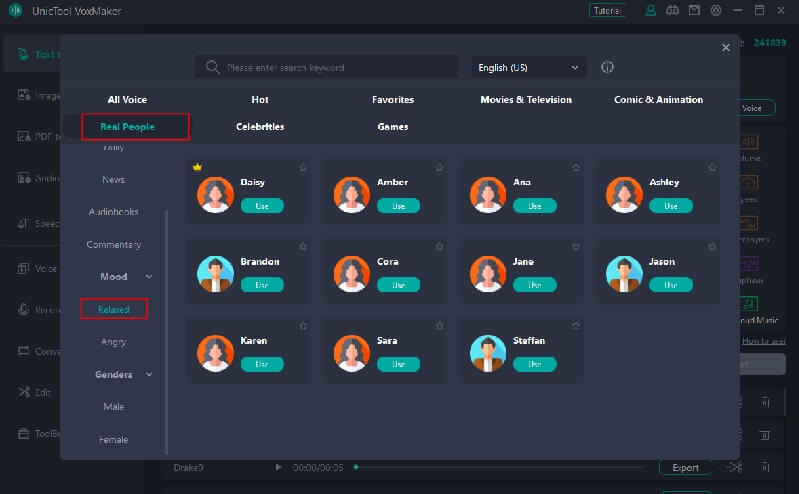The width and height of the screenshot is (799, 494).
Task: Click the support icon in title bar
Action: tap(715, 10)
